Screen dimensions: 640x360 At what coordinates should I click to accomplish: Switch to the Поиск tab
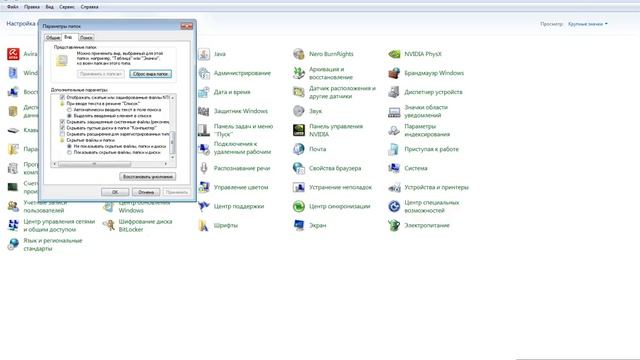tap(86, 38)
